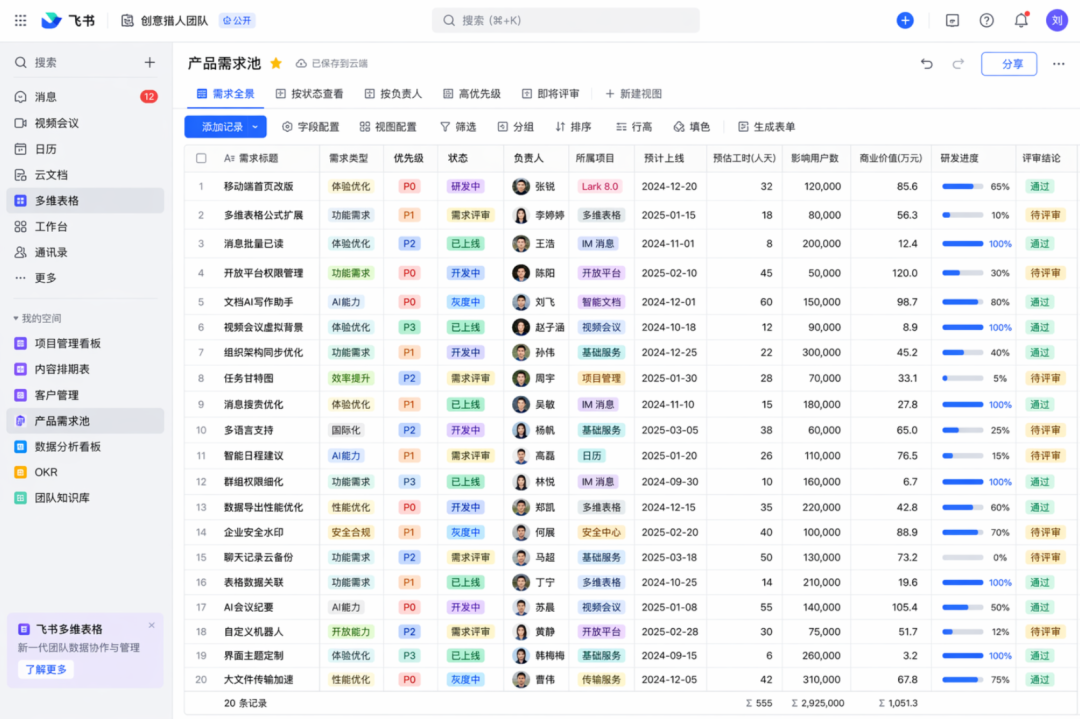Open the 筛选 filter tool
The image size is (1080, 719).
coord(458,127)
